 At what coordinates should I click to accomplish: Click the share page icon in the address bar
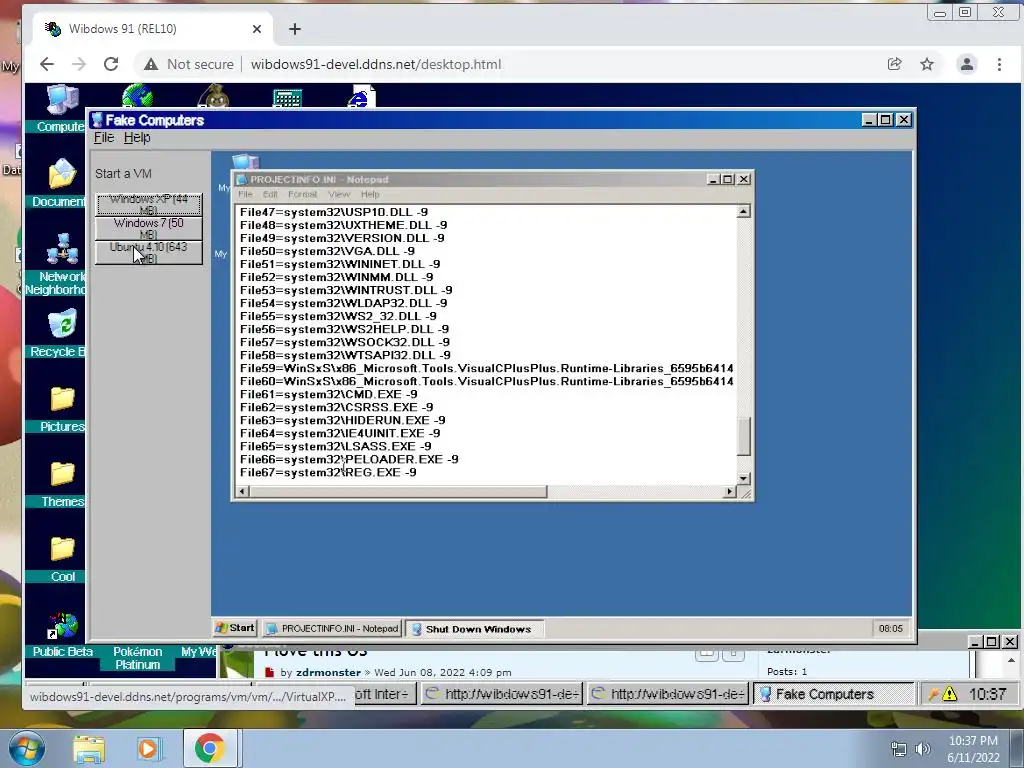[x=894, y=64]
